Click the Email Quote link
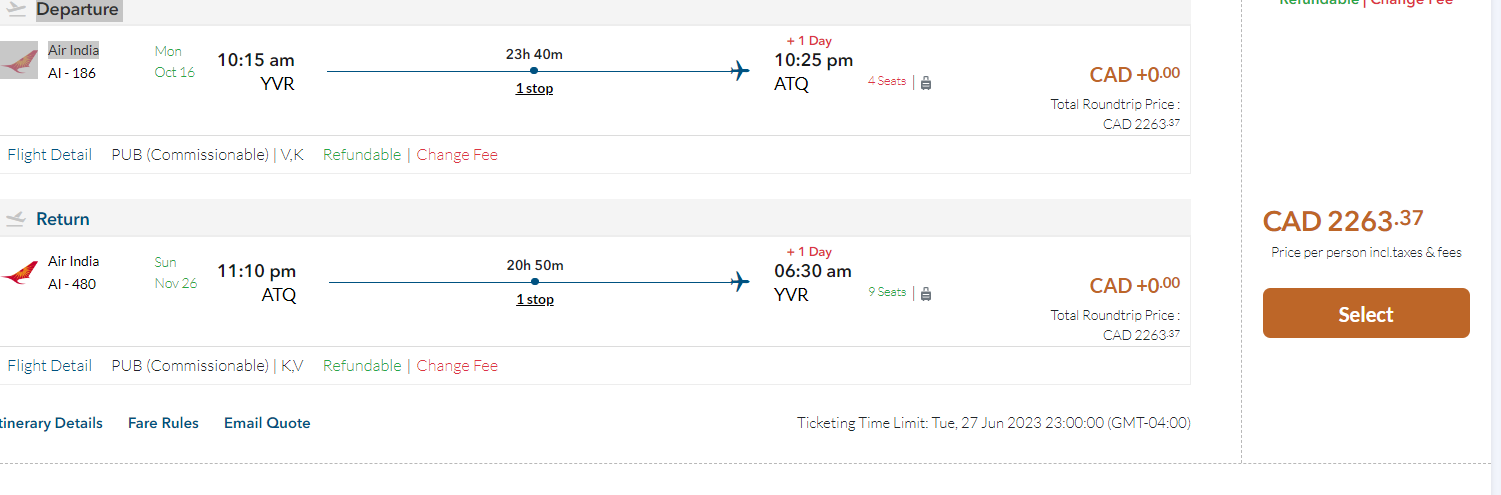 [267, 423]
